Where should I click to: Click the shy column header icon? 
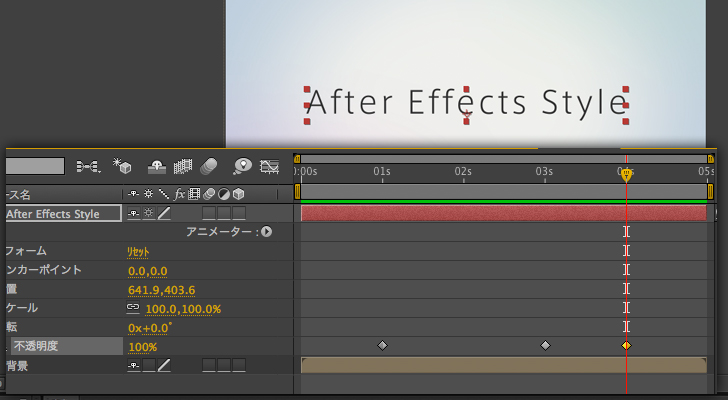click(x=134, y=194)
